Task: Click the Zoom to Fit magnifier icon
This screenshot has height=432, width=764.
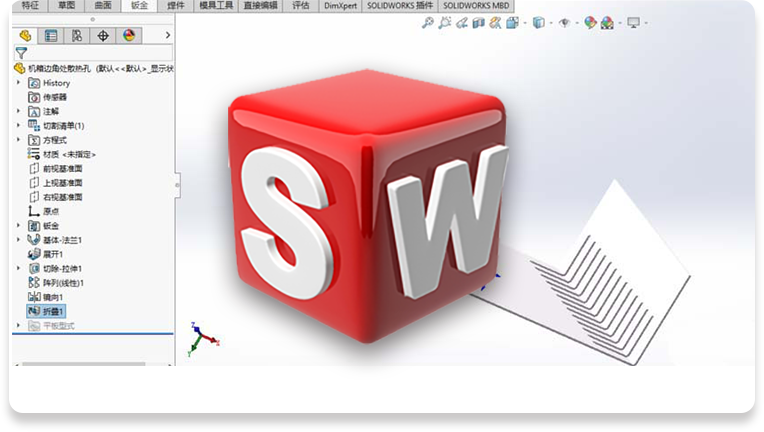Action: click(x=428, y=23)
